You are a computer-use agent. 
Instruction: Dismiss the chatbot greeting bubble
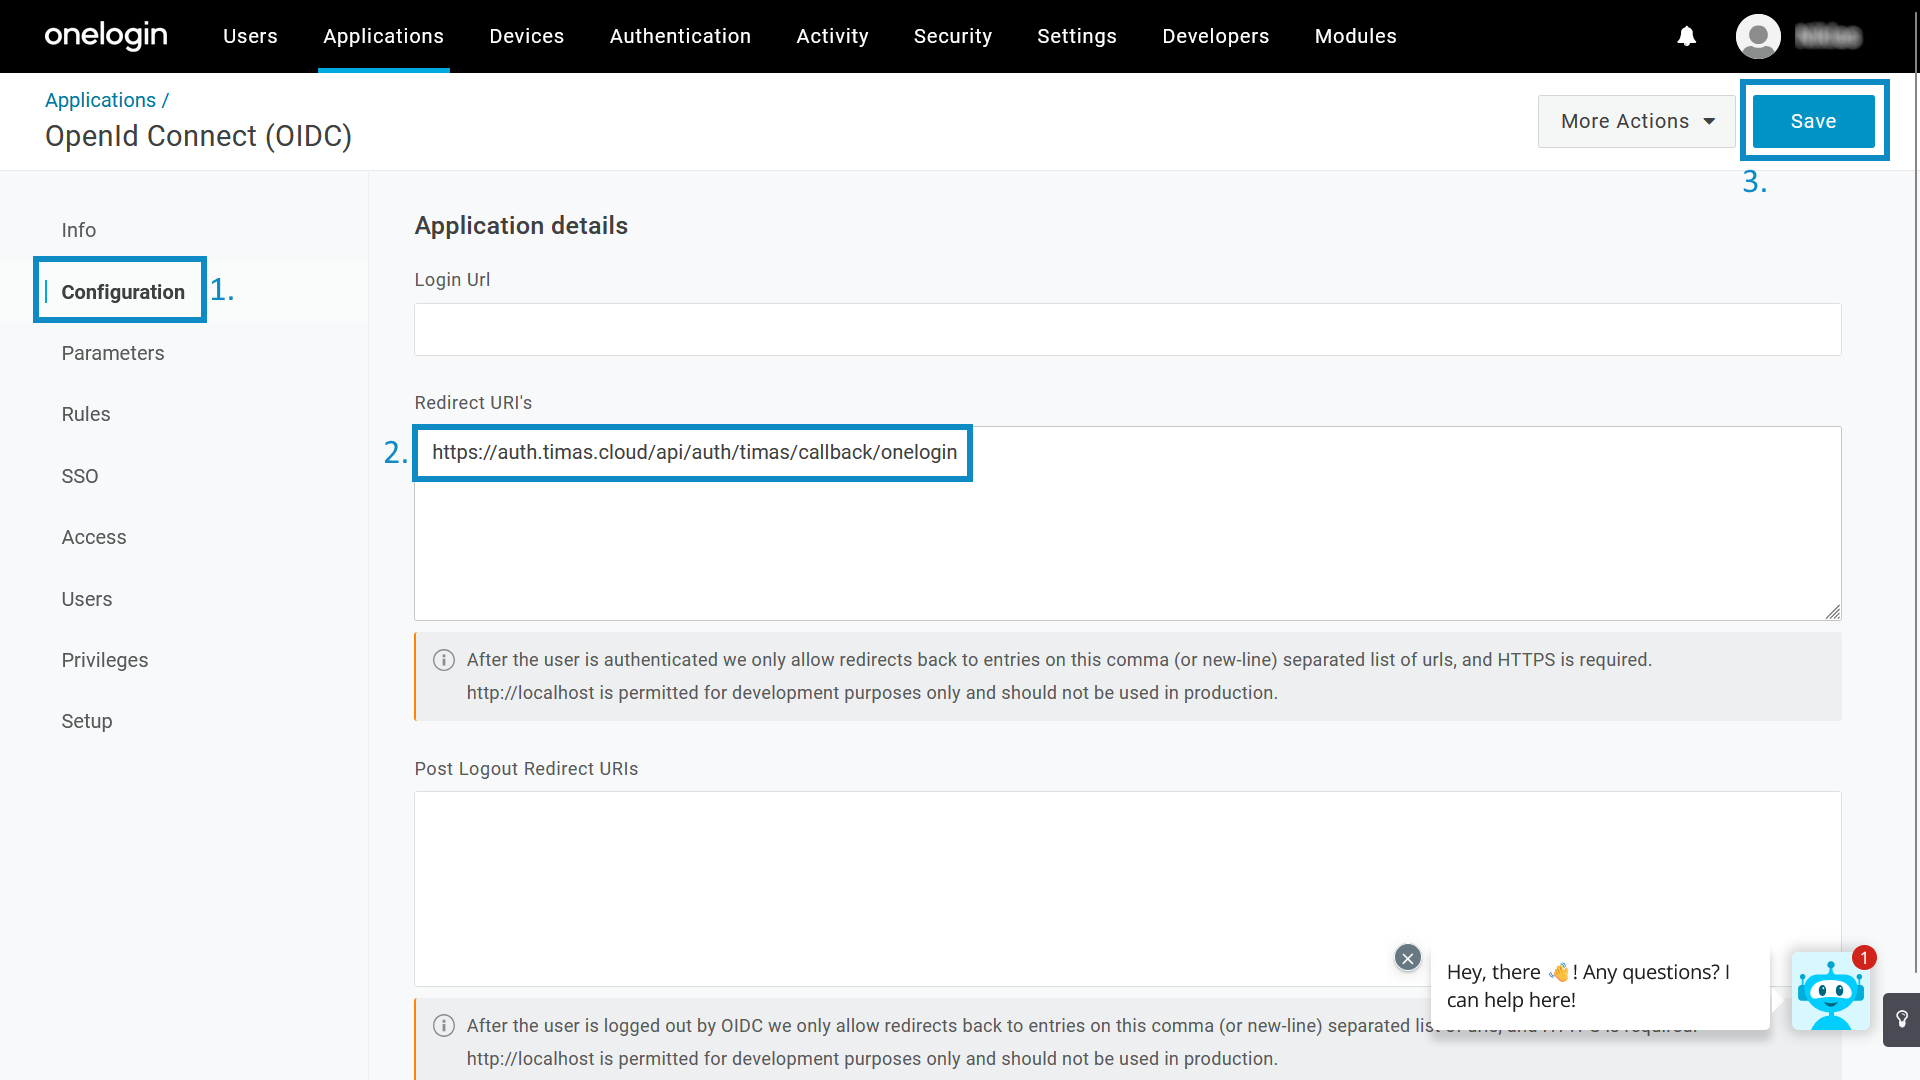1408,958
